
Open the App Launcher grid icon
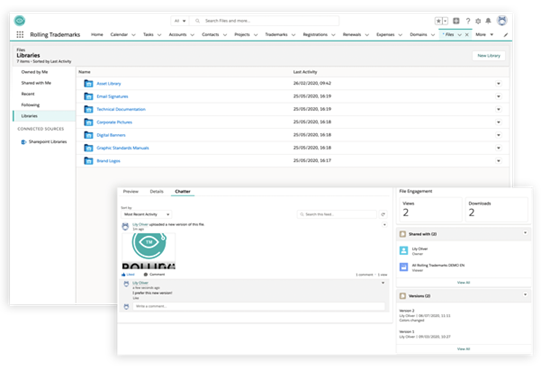(20, 34)
